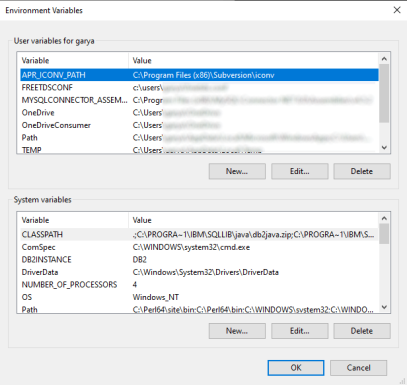The width and height of the screenshot is (407, 385).
Task: Click the system variables scrollbar thumb
Action: (384, 234)
